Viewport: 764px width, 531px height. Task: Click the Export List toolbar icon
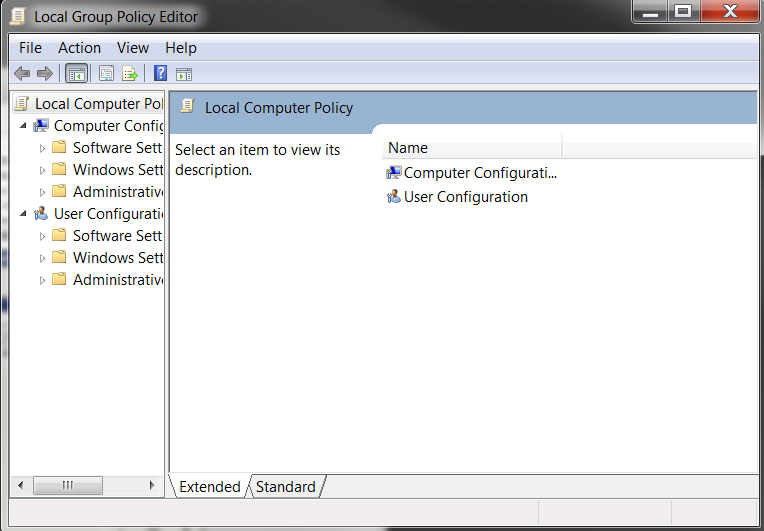tap(130, 73)
